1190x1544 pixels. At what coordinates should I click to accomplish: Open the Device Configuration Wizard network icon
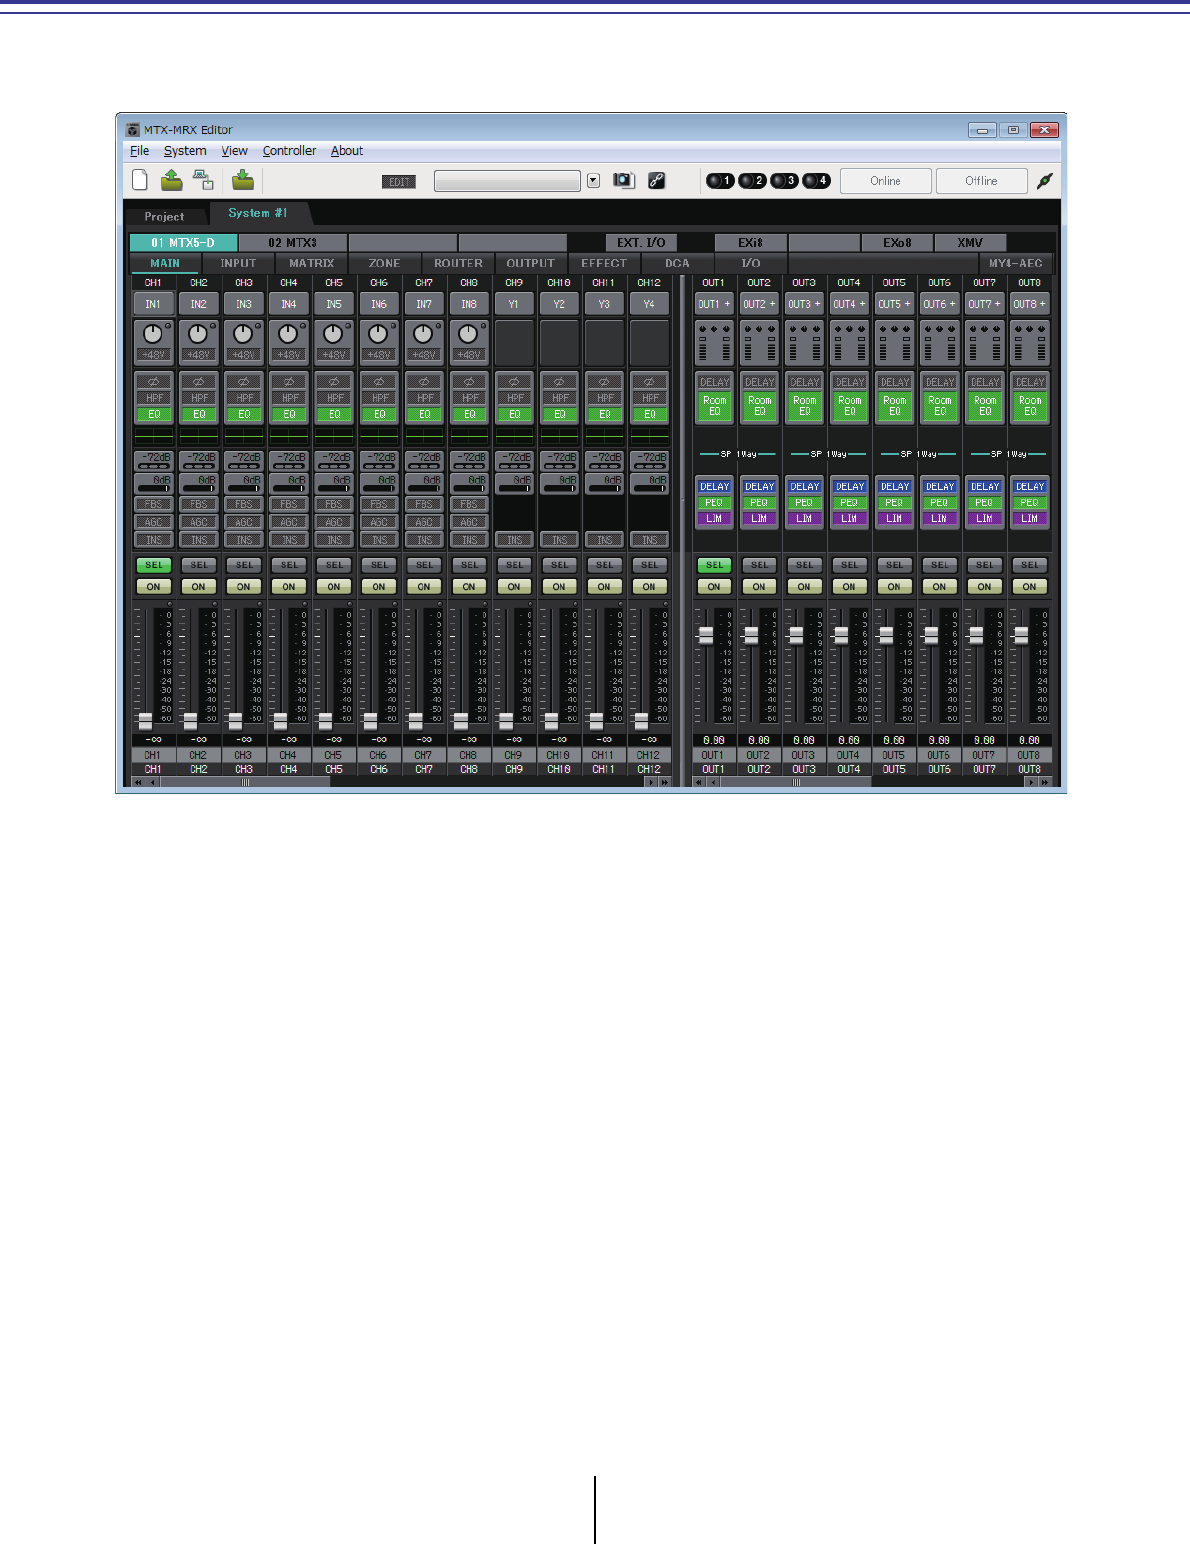[x=204, y=180]
